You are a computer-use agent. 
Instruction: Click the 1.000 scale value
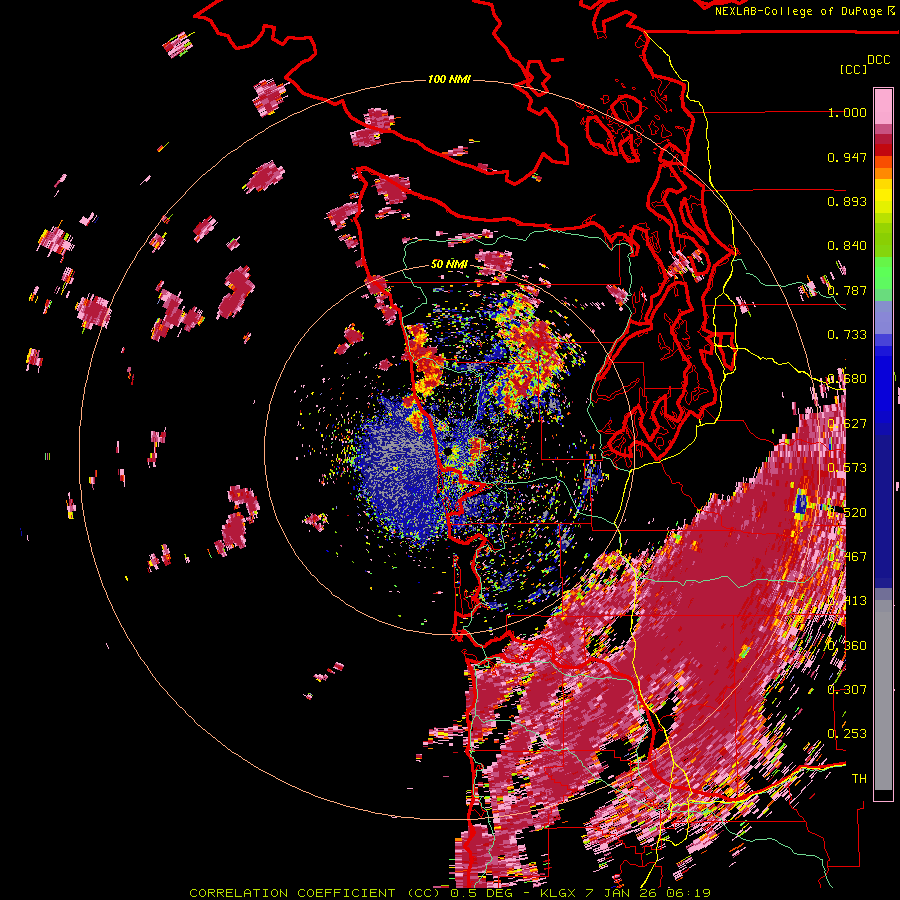tap(847, 112)
